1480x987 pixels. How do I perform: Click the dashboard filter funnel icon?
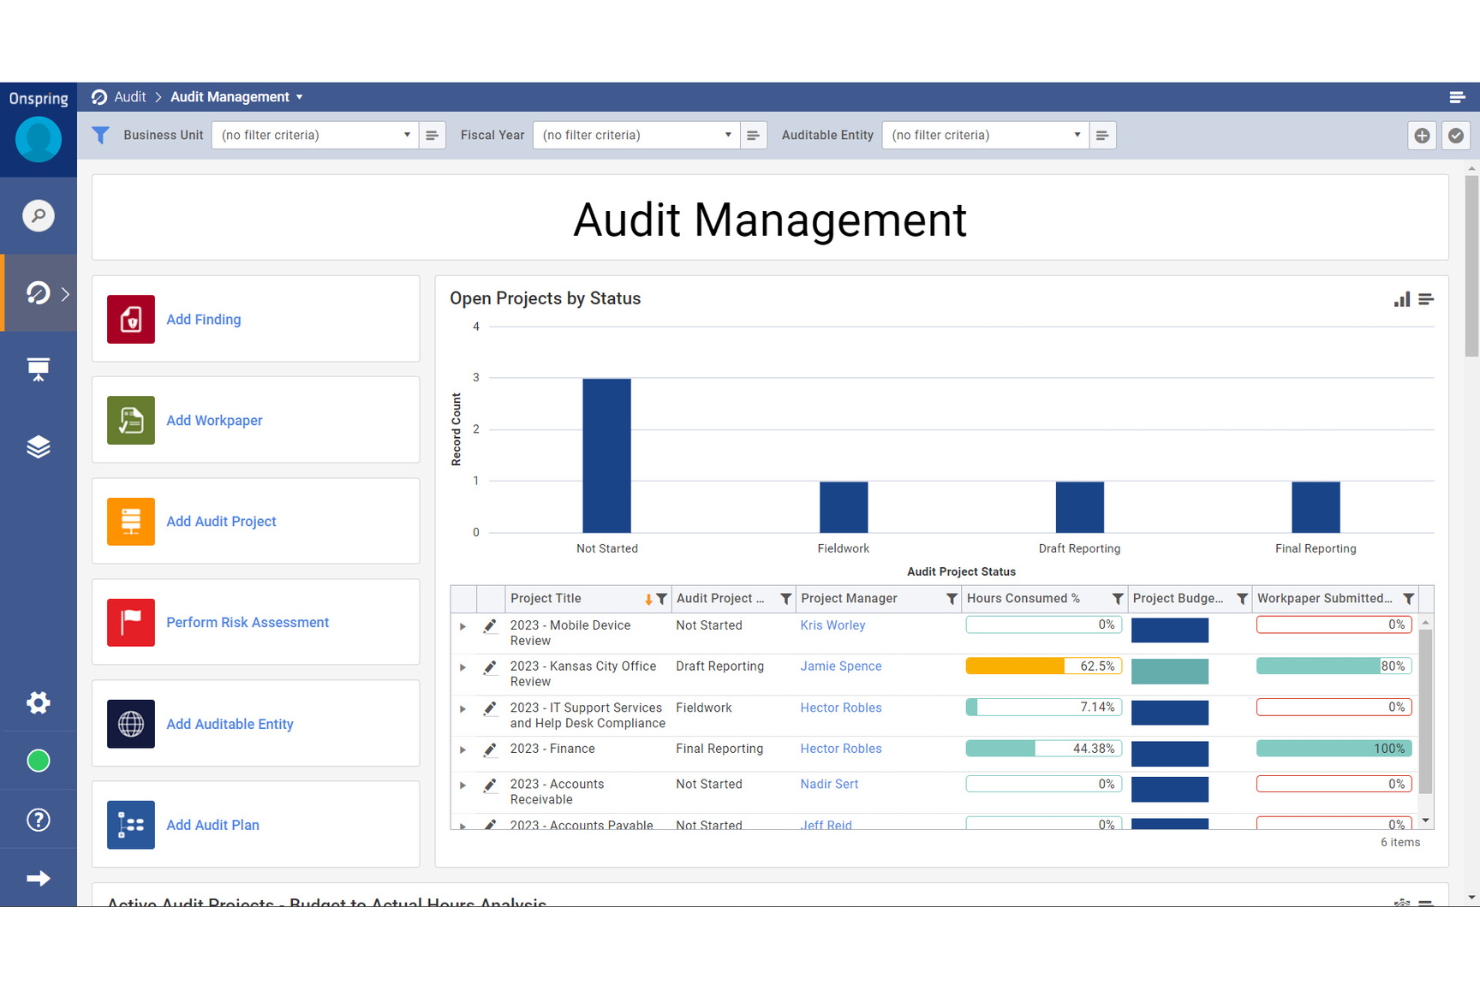100,135
